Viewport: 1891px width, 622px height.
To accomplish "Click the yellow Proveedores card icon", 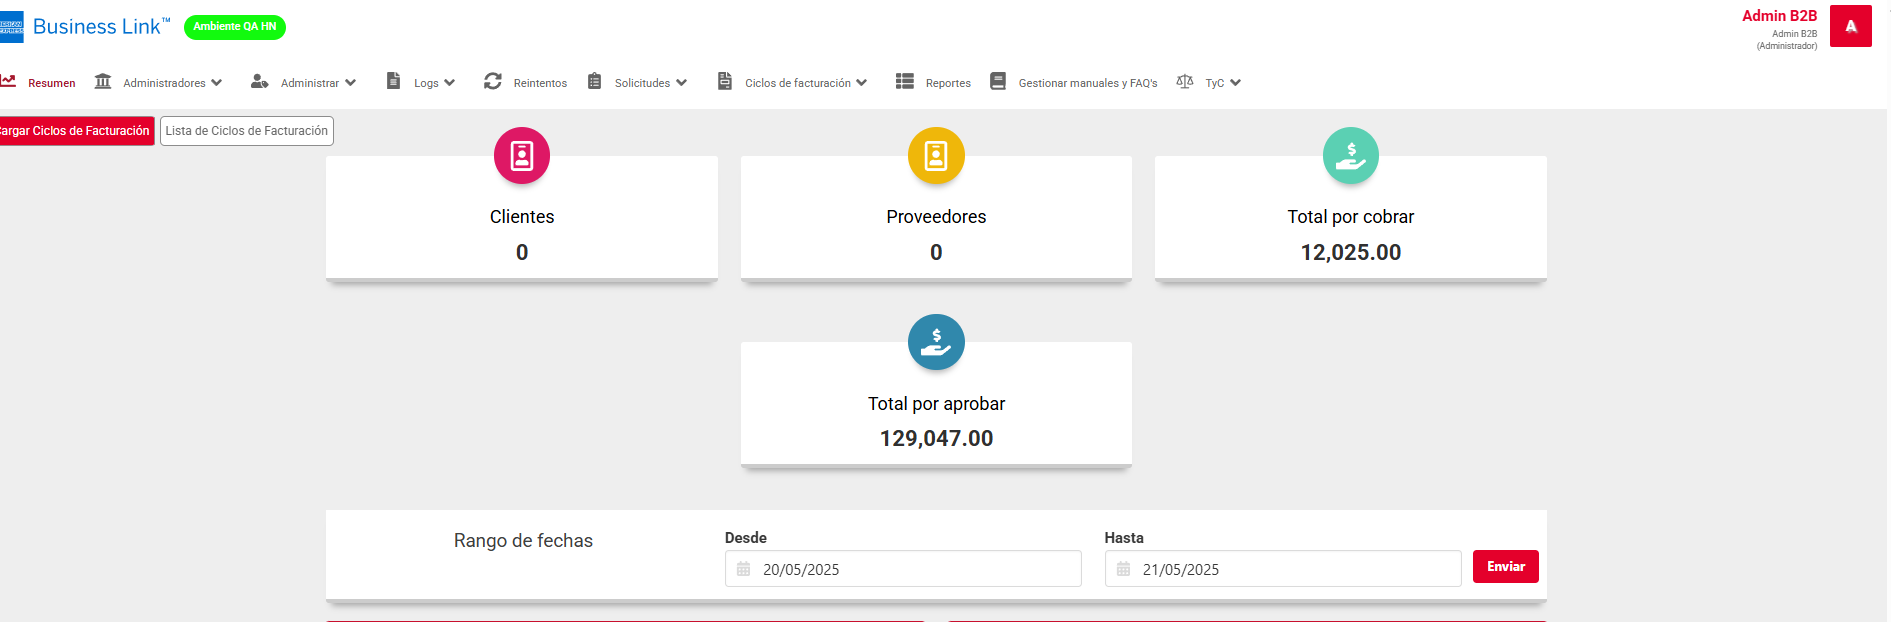I will [x=936, y=156].
